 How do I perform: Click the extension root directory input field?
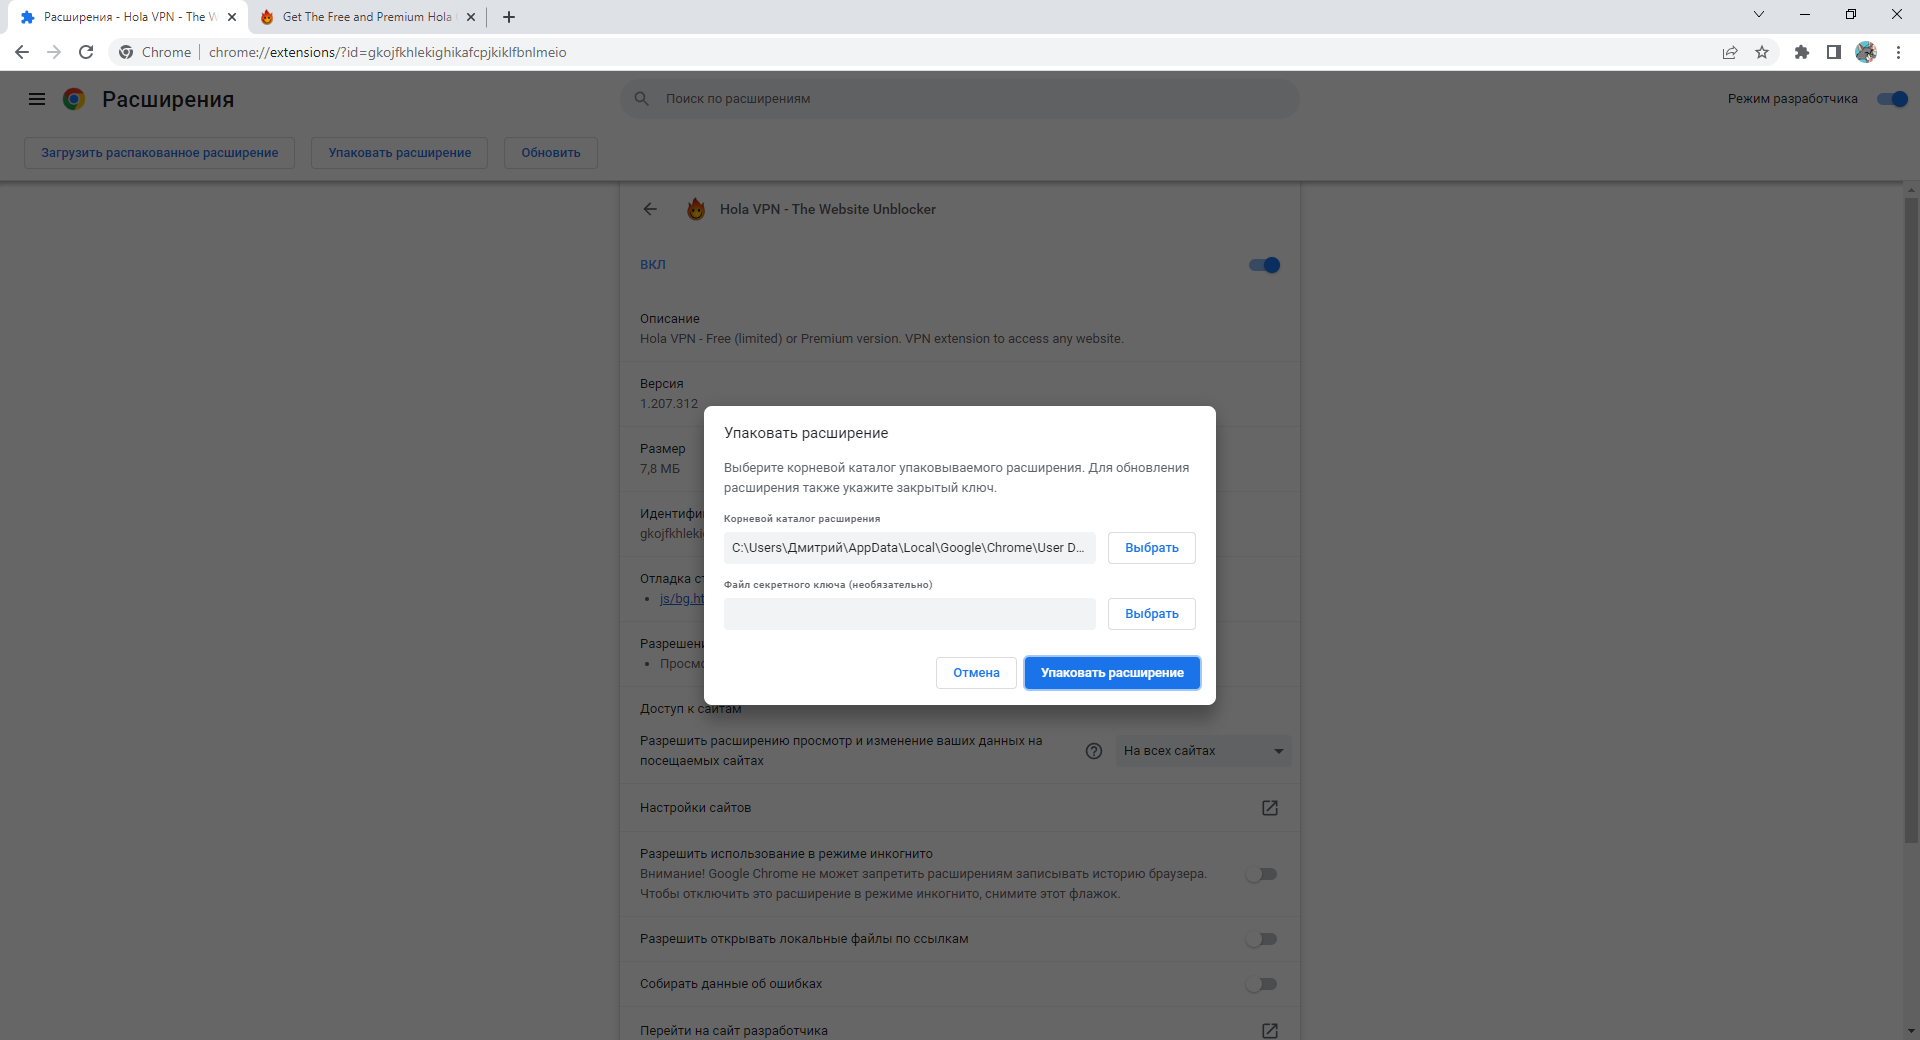(x=910, y=548)
